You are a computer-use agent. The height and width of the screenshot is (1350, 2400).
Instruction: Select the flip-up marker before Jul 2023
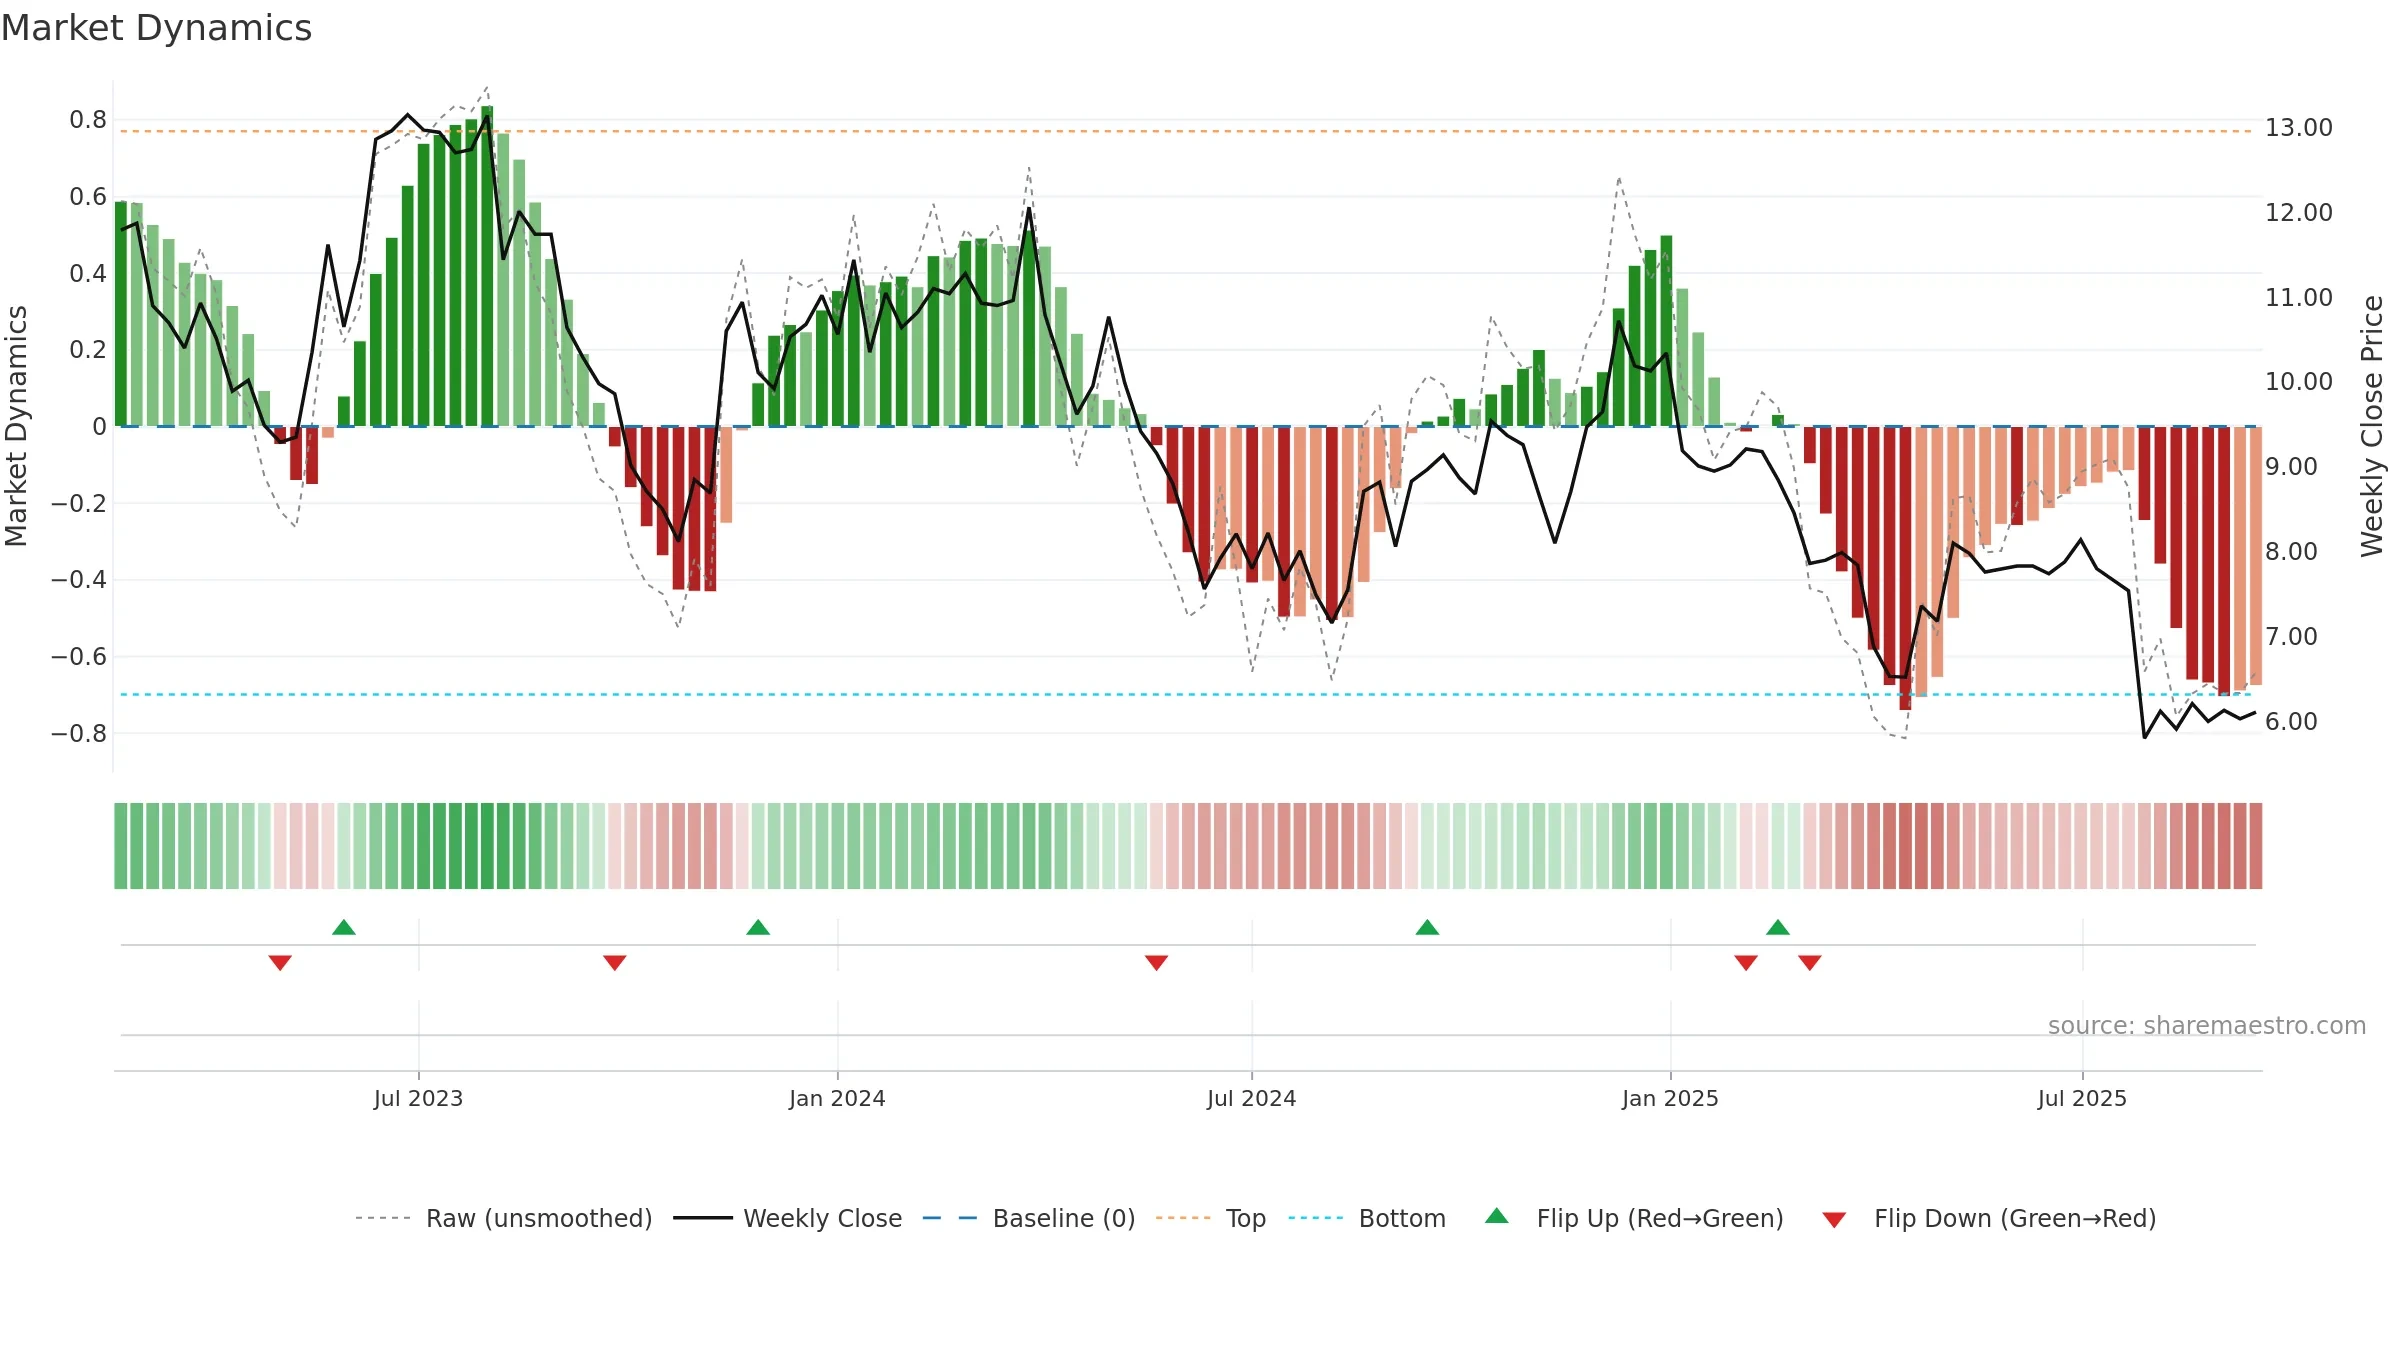344,927
